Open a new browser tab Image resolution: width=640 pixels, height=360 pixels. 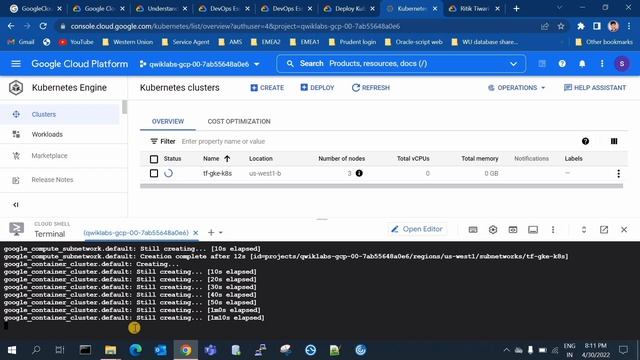point(516,8)
